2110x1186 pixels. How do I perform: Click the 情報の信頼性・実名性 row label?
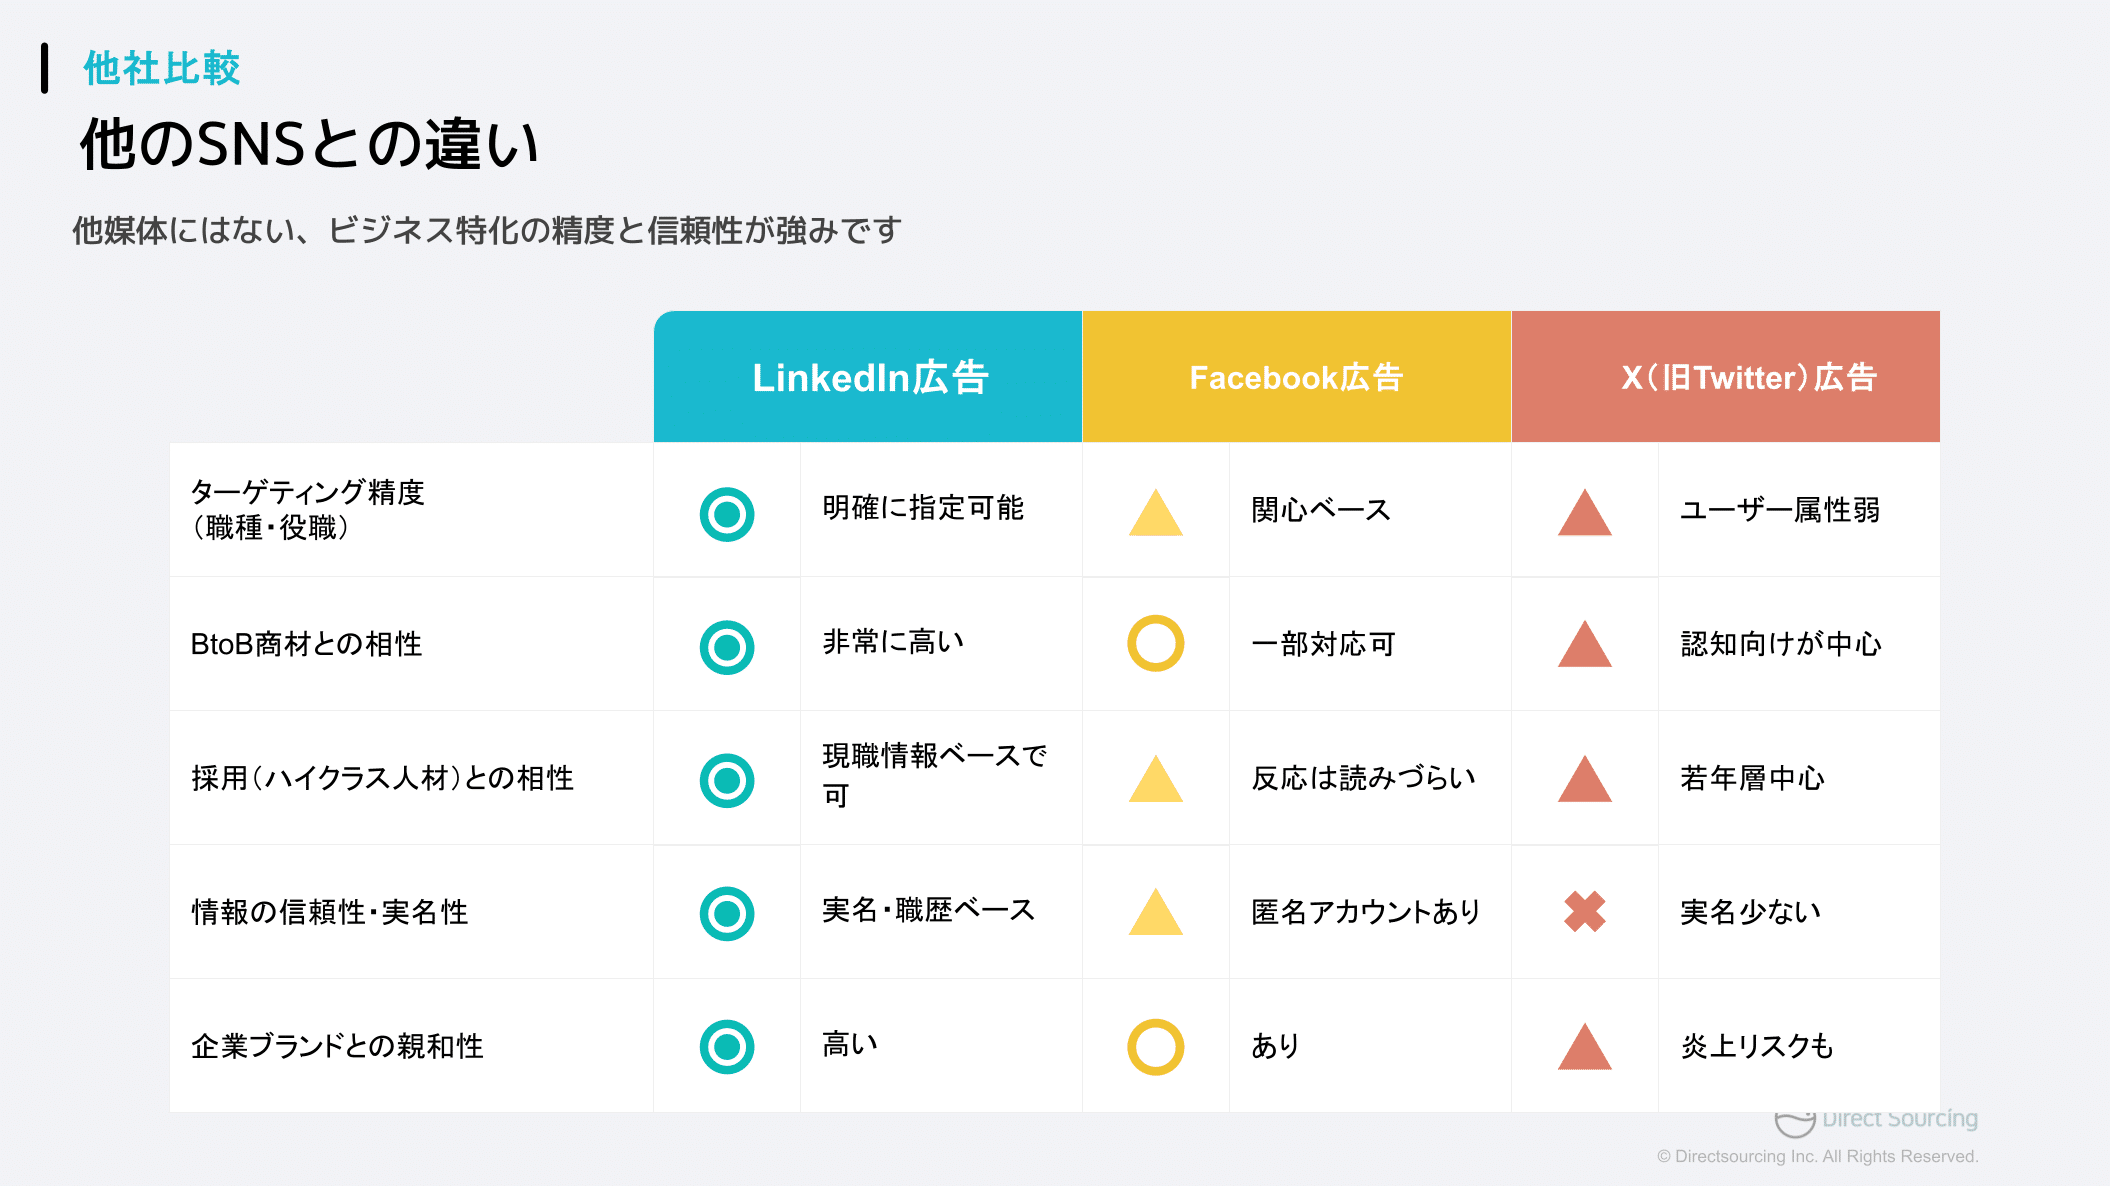pos(330,912)
